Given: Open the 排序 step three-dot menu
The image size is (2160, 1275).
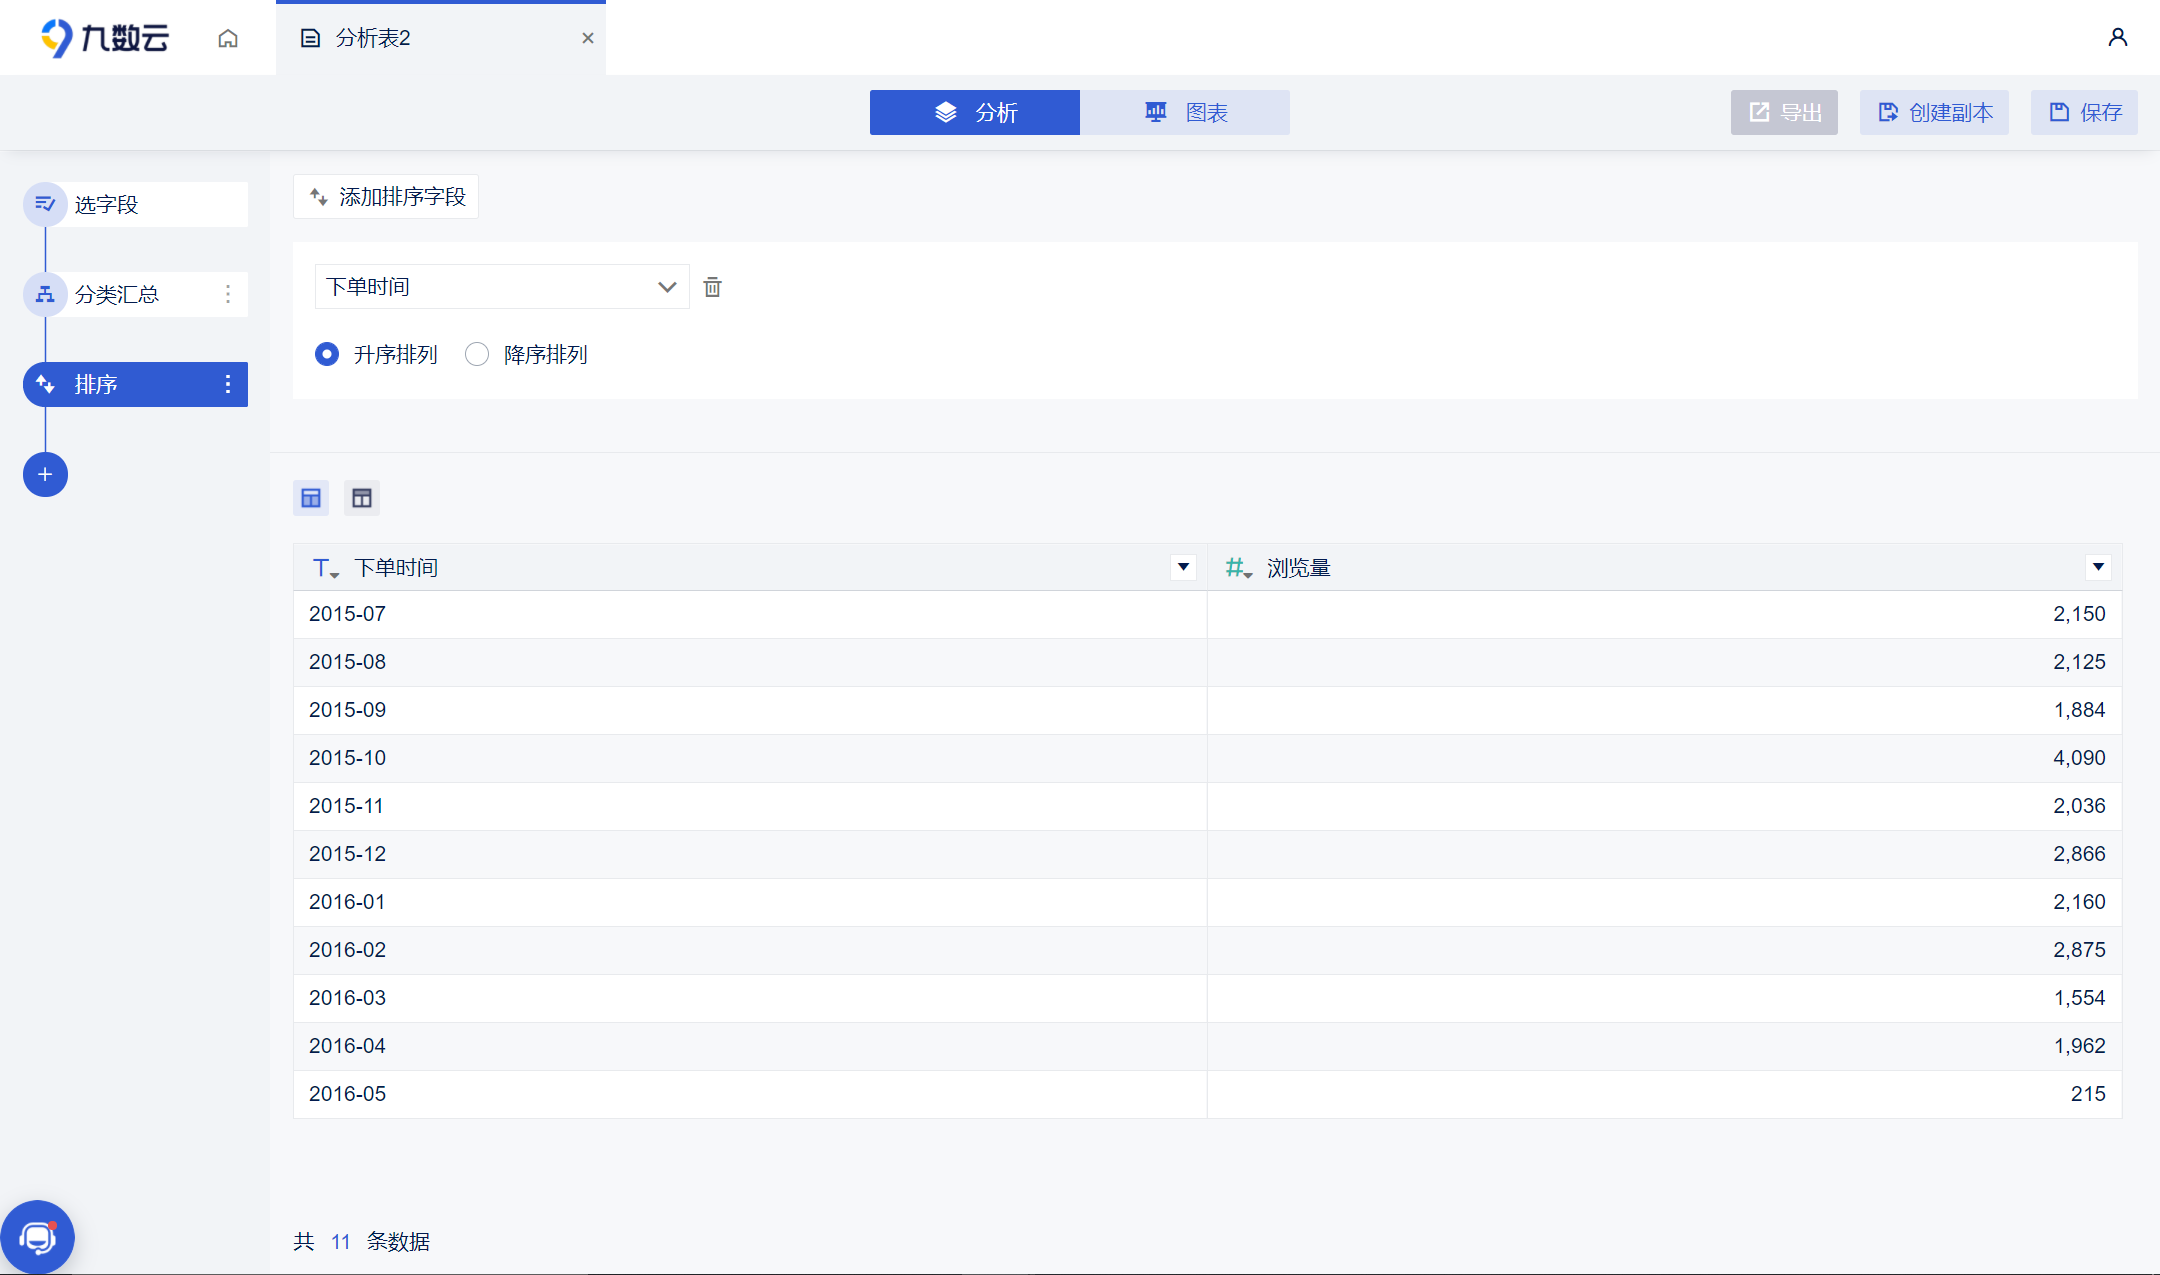Looking at the screenshot, I should coord(228,384).
